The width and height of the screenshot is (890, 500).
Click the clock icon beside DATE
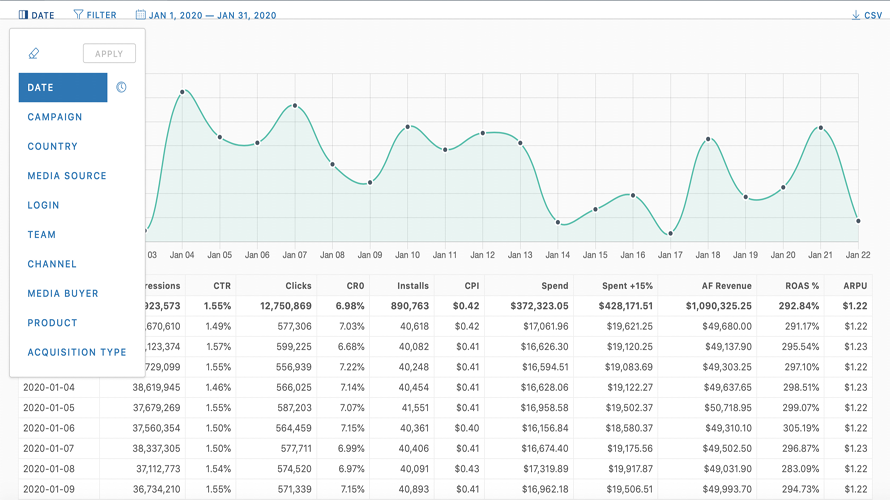[121, 87]
